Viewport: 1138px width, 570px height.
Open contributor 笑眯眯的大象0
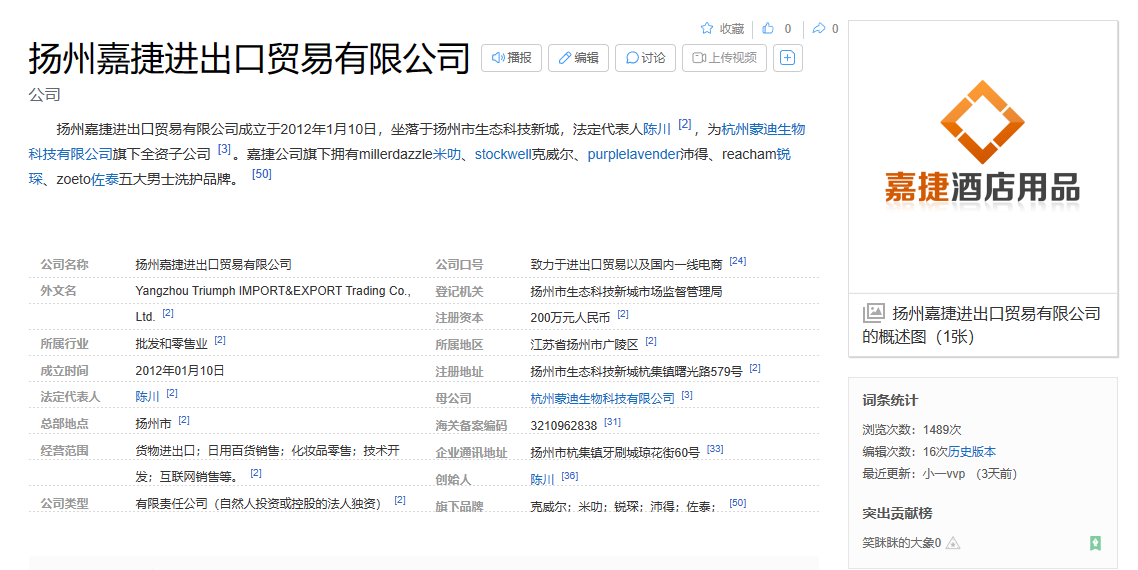tap(901, 542)
